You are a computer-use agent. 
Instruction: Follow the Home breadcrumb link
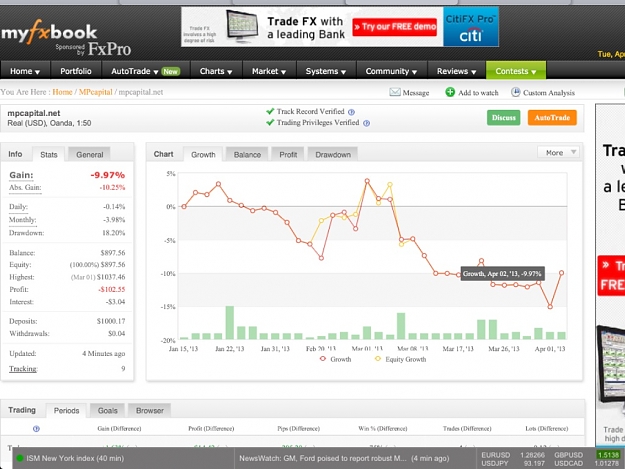[x=63, y=92]
